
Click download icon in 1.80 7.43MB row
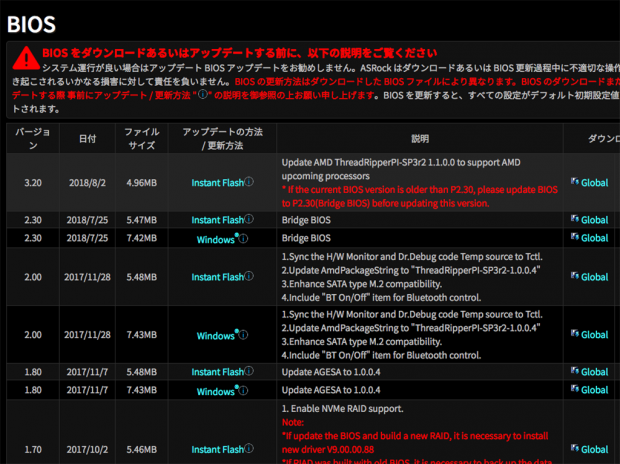point(575,389)
